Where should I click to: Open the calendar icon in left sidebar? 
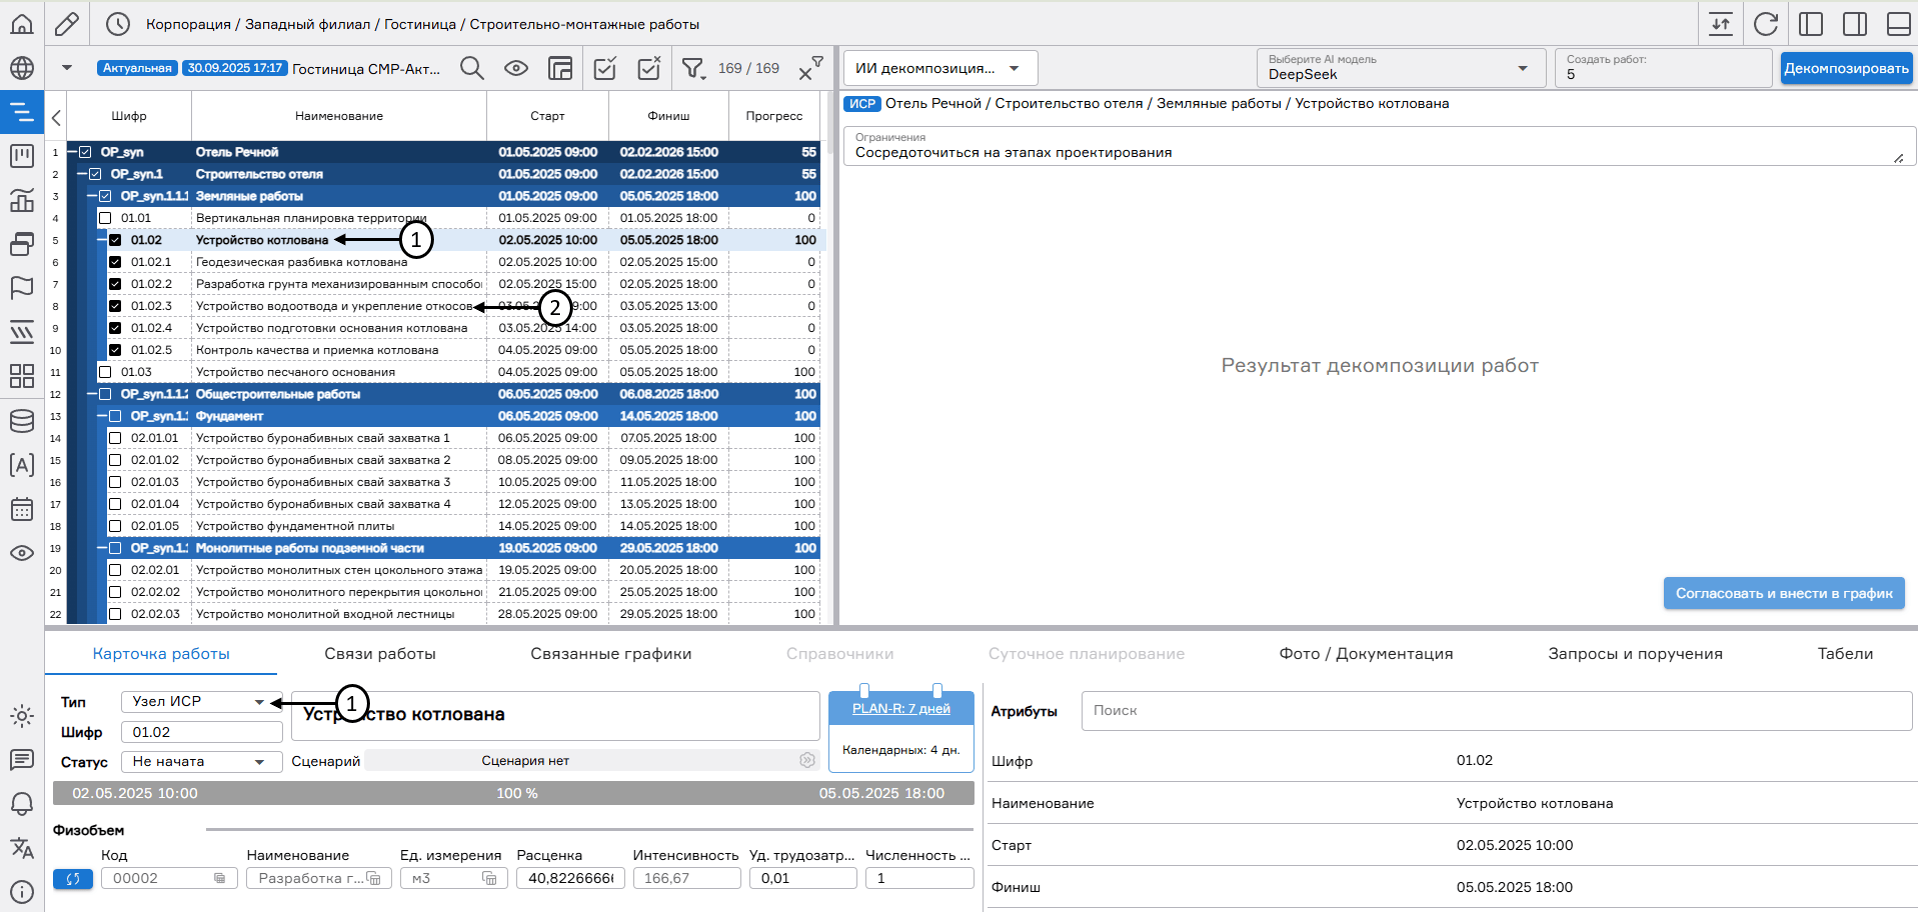[22, 509]
